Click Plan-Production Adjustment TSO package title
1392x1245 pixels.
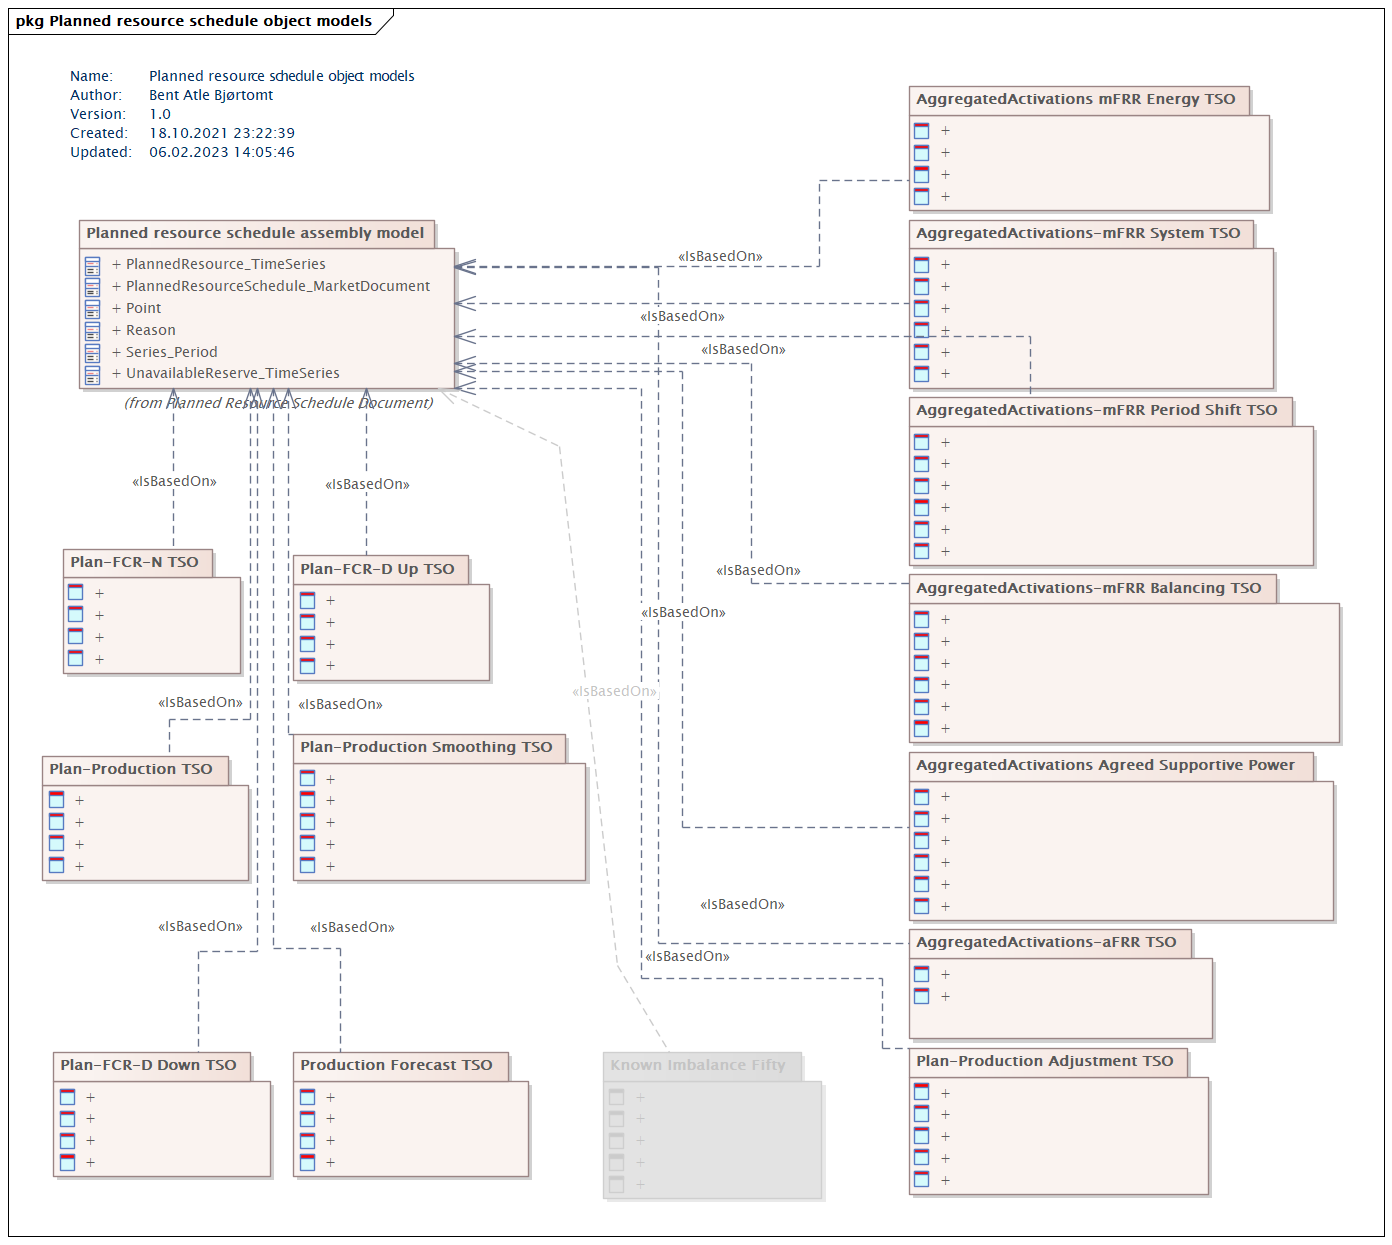point(1045,1061)
